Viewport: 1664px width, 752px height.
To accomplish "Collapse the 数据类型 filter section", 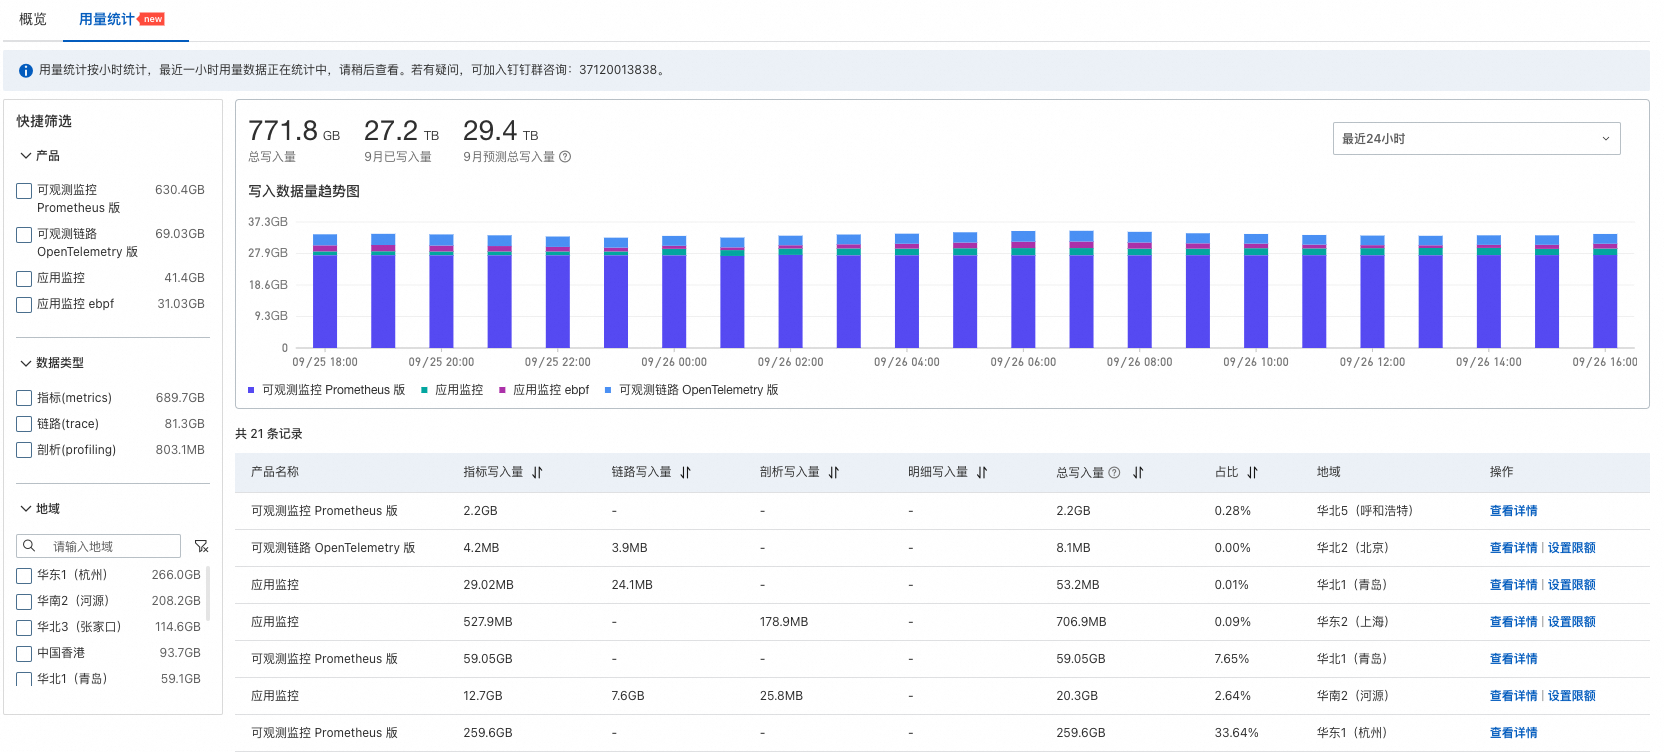I will coord(26,363).
